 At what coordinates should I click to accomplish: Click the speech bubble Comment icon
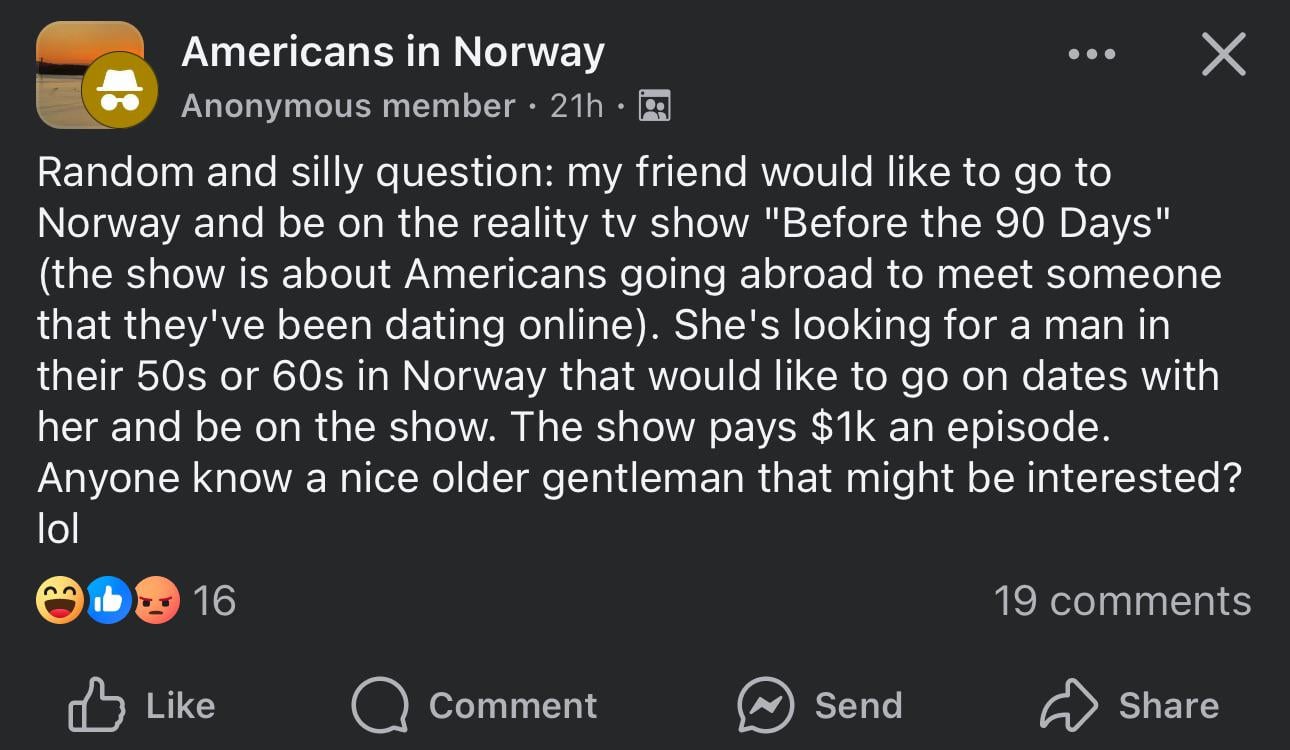coord(380,706)
